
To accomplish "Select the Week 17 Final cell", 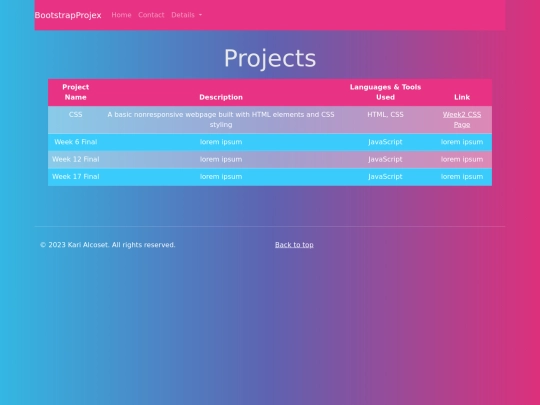I will [75, 177].
